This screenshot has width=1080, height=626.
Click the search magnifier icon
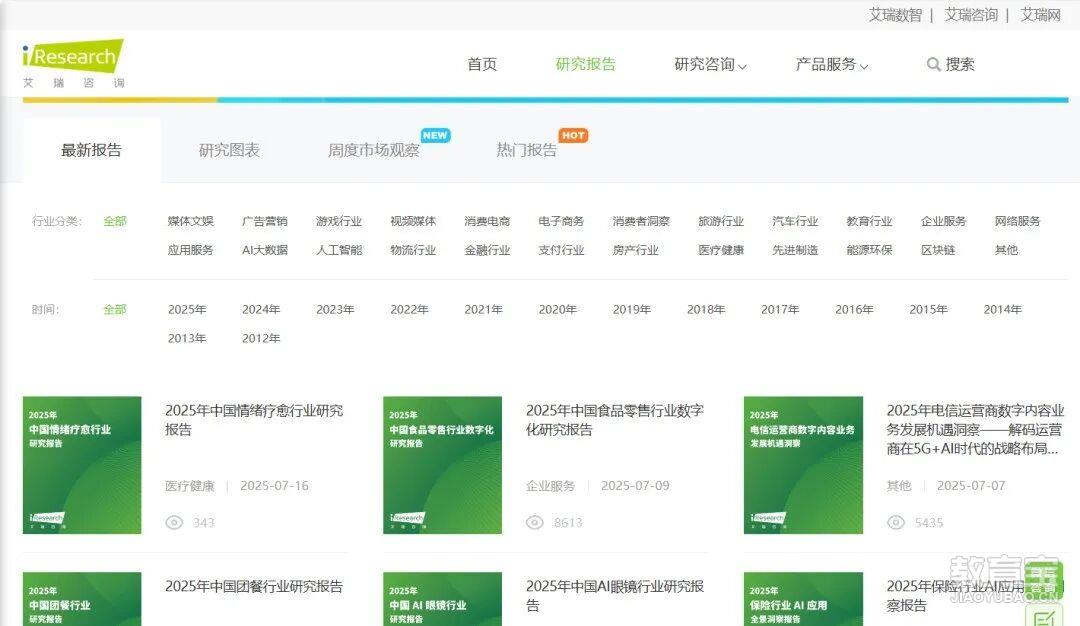[x=933, y=64]
